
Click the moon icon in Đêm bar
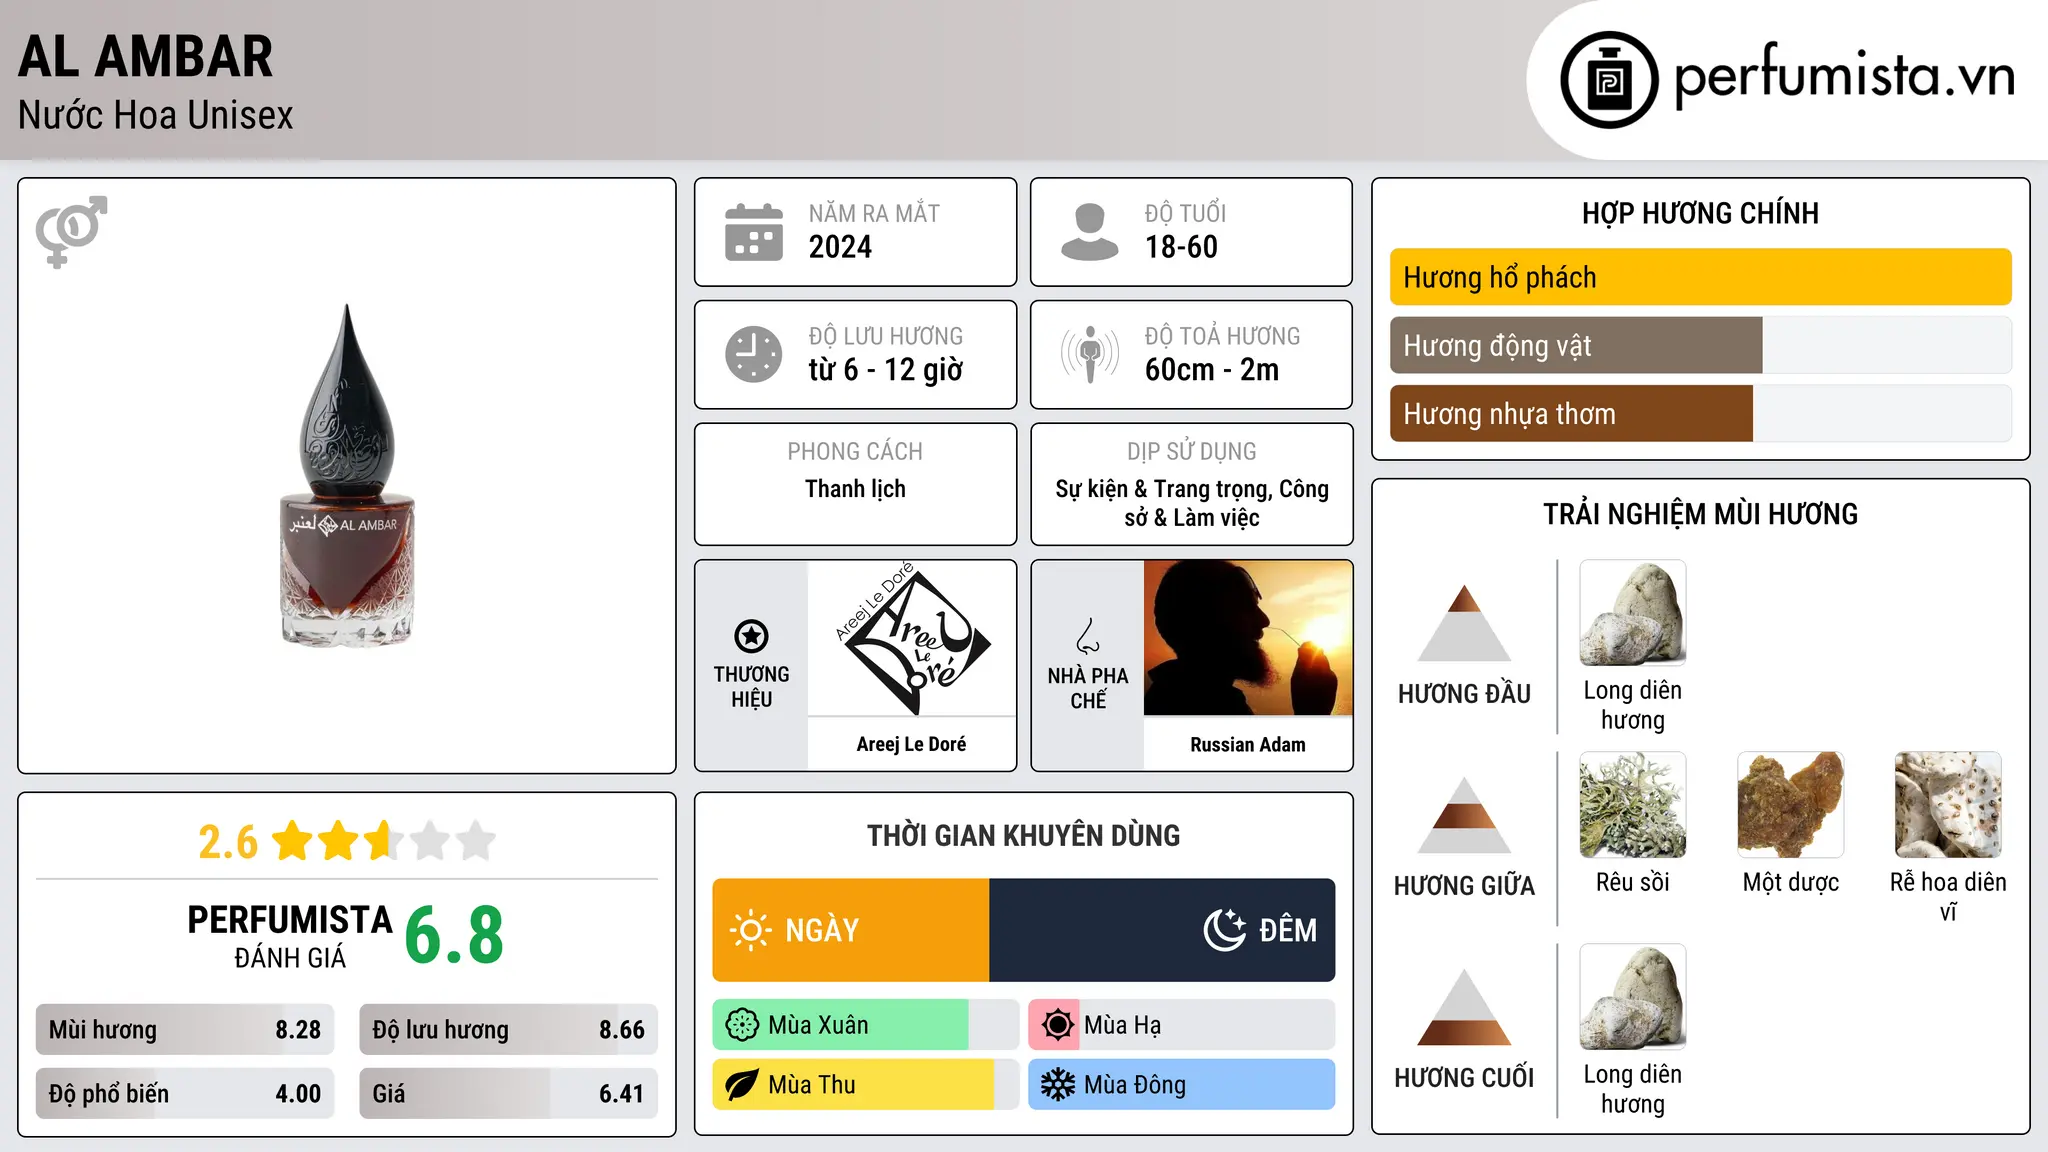(x=1224, y=930)
